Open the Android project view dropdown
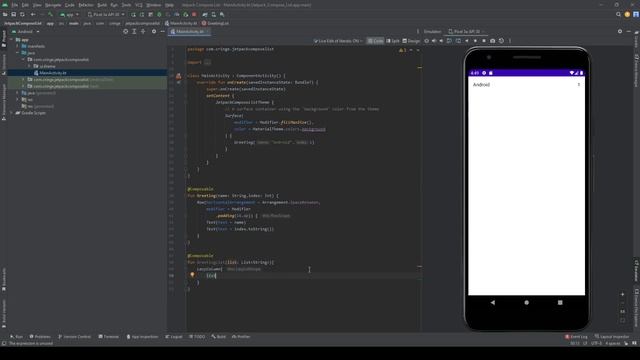This screenshot has width=640, height=360. coord(25,31)
